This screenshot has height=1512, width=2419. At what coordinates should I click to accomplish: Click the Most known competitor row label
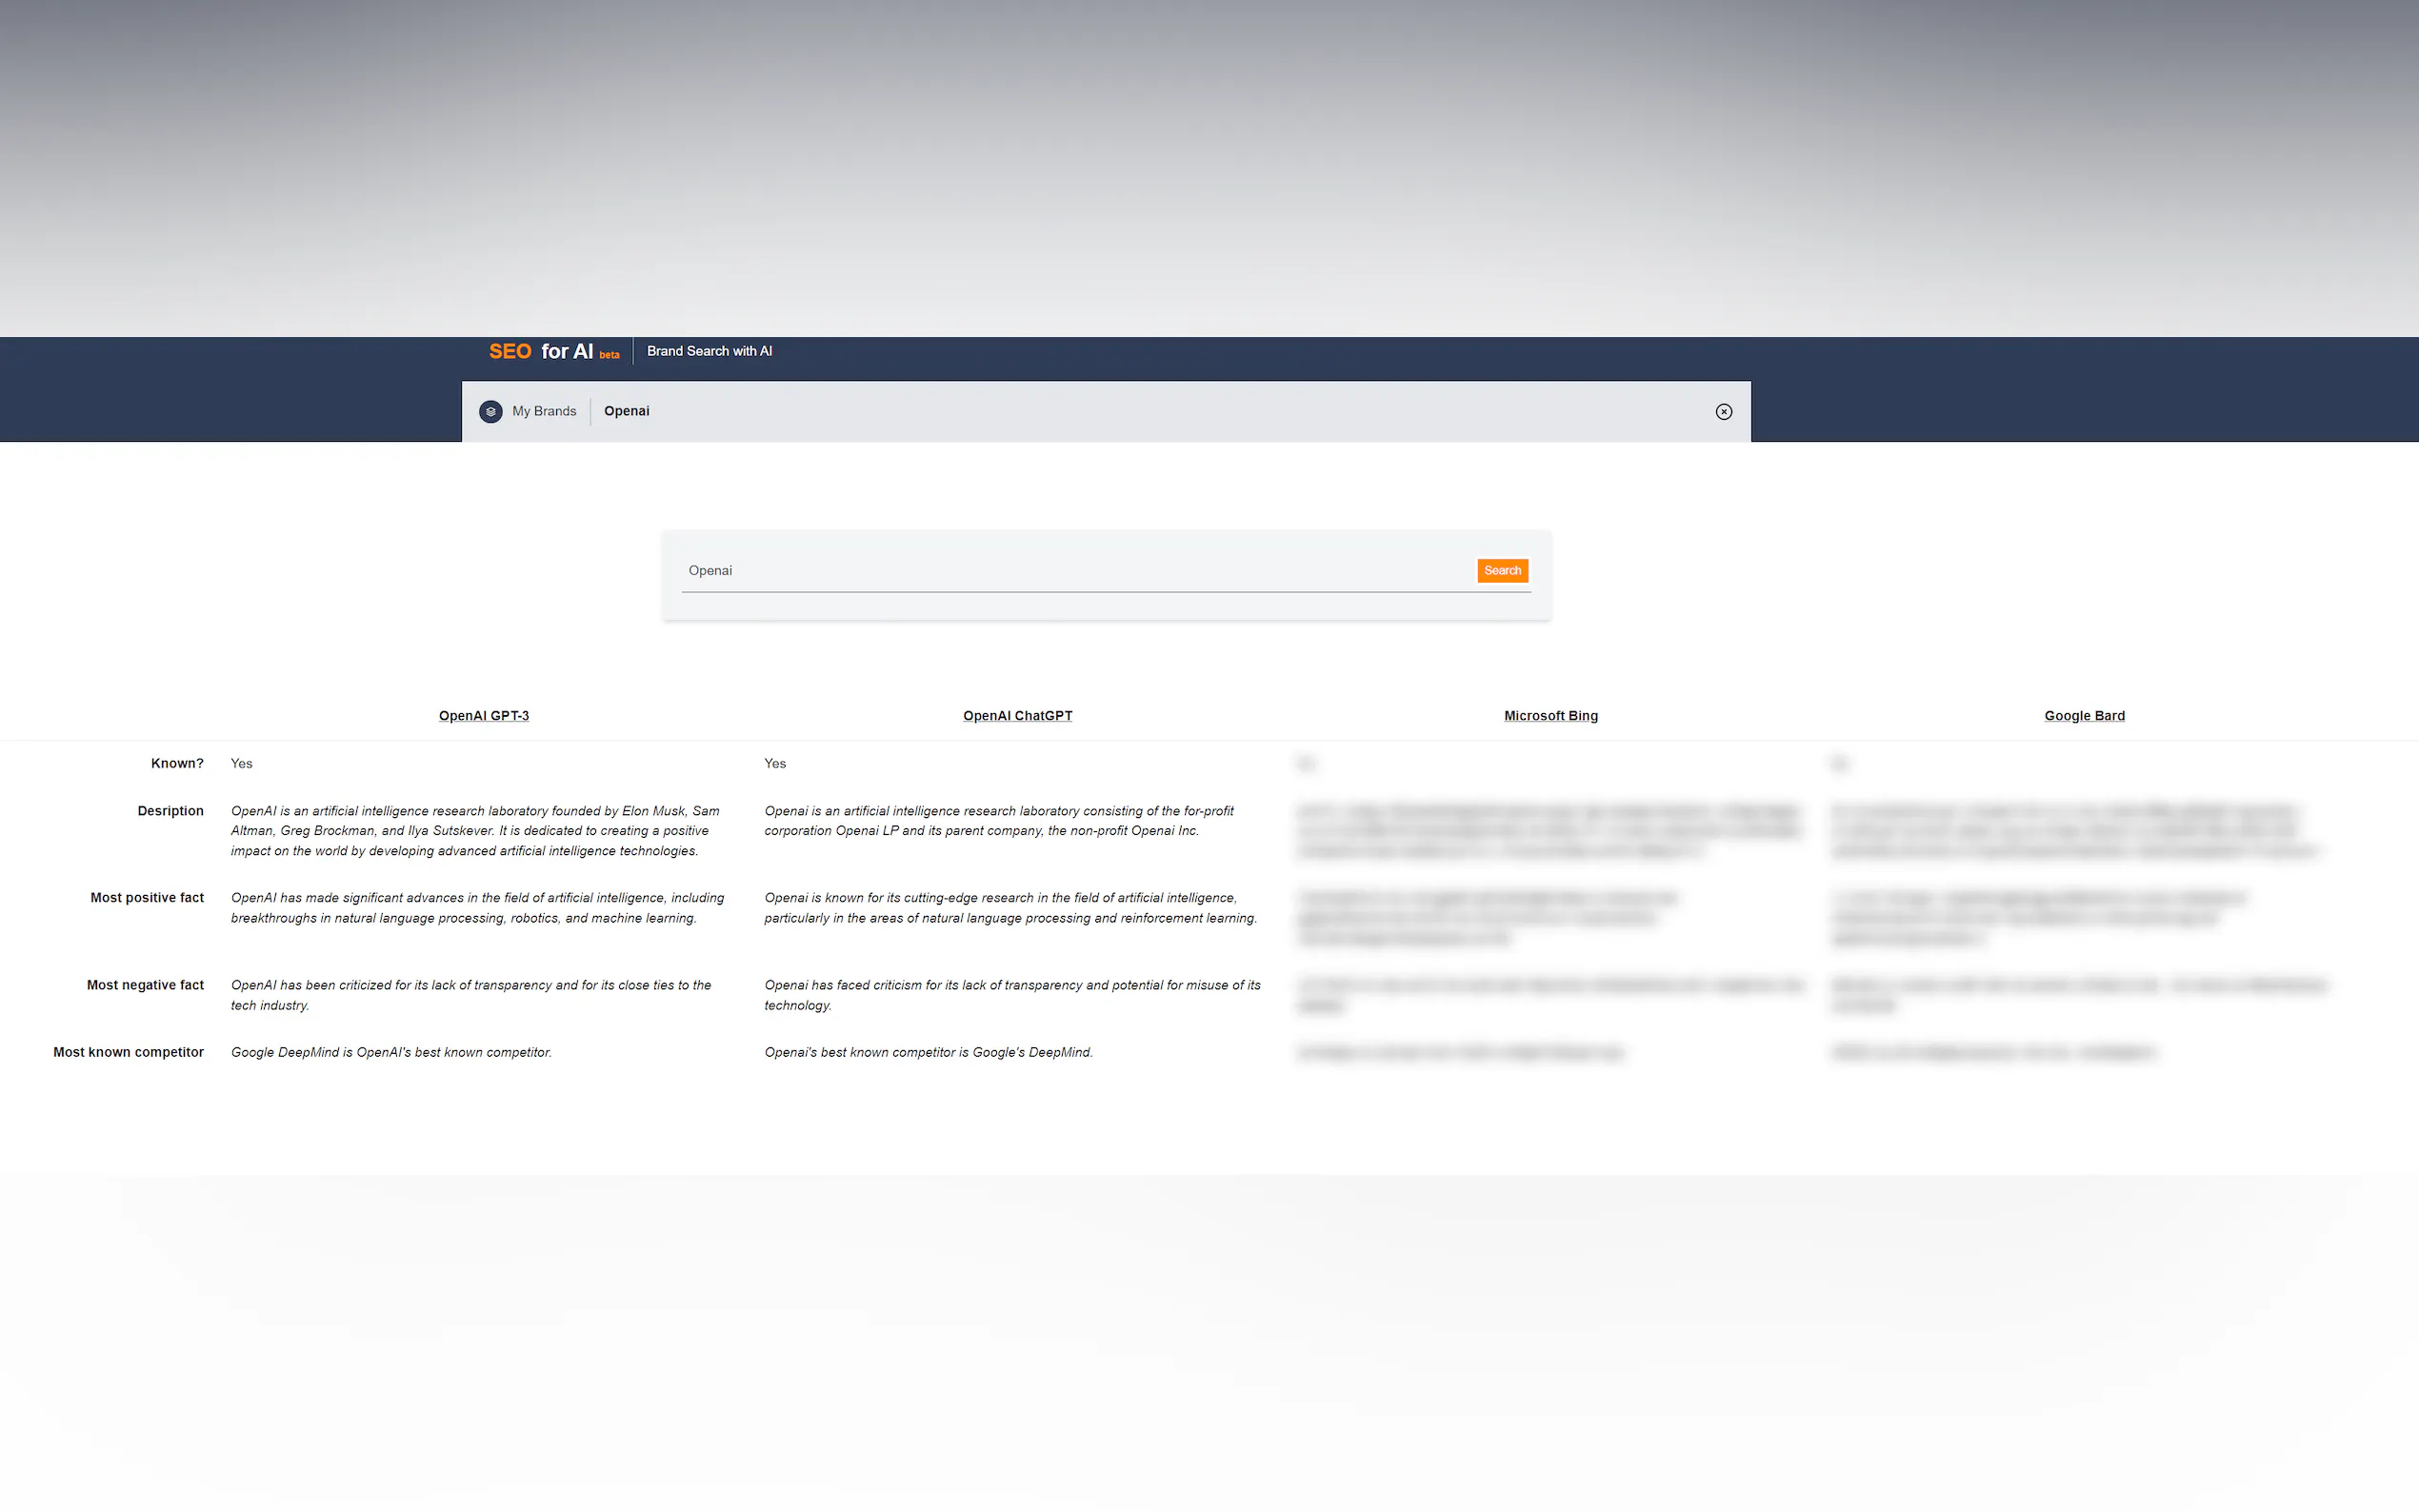[128, 1052]
